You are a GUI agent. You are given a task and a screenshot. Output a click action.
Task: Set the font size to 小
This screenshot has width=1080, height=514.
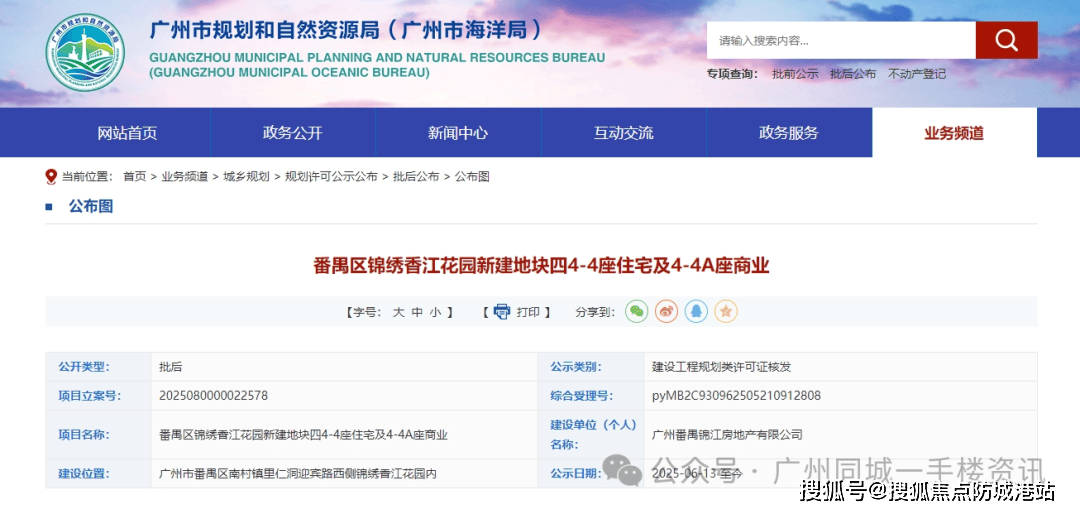click(x=435, y=312)
